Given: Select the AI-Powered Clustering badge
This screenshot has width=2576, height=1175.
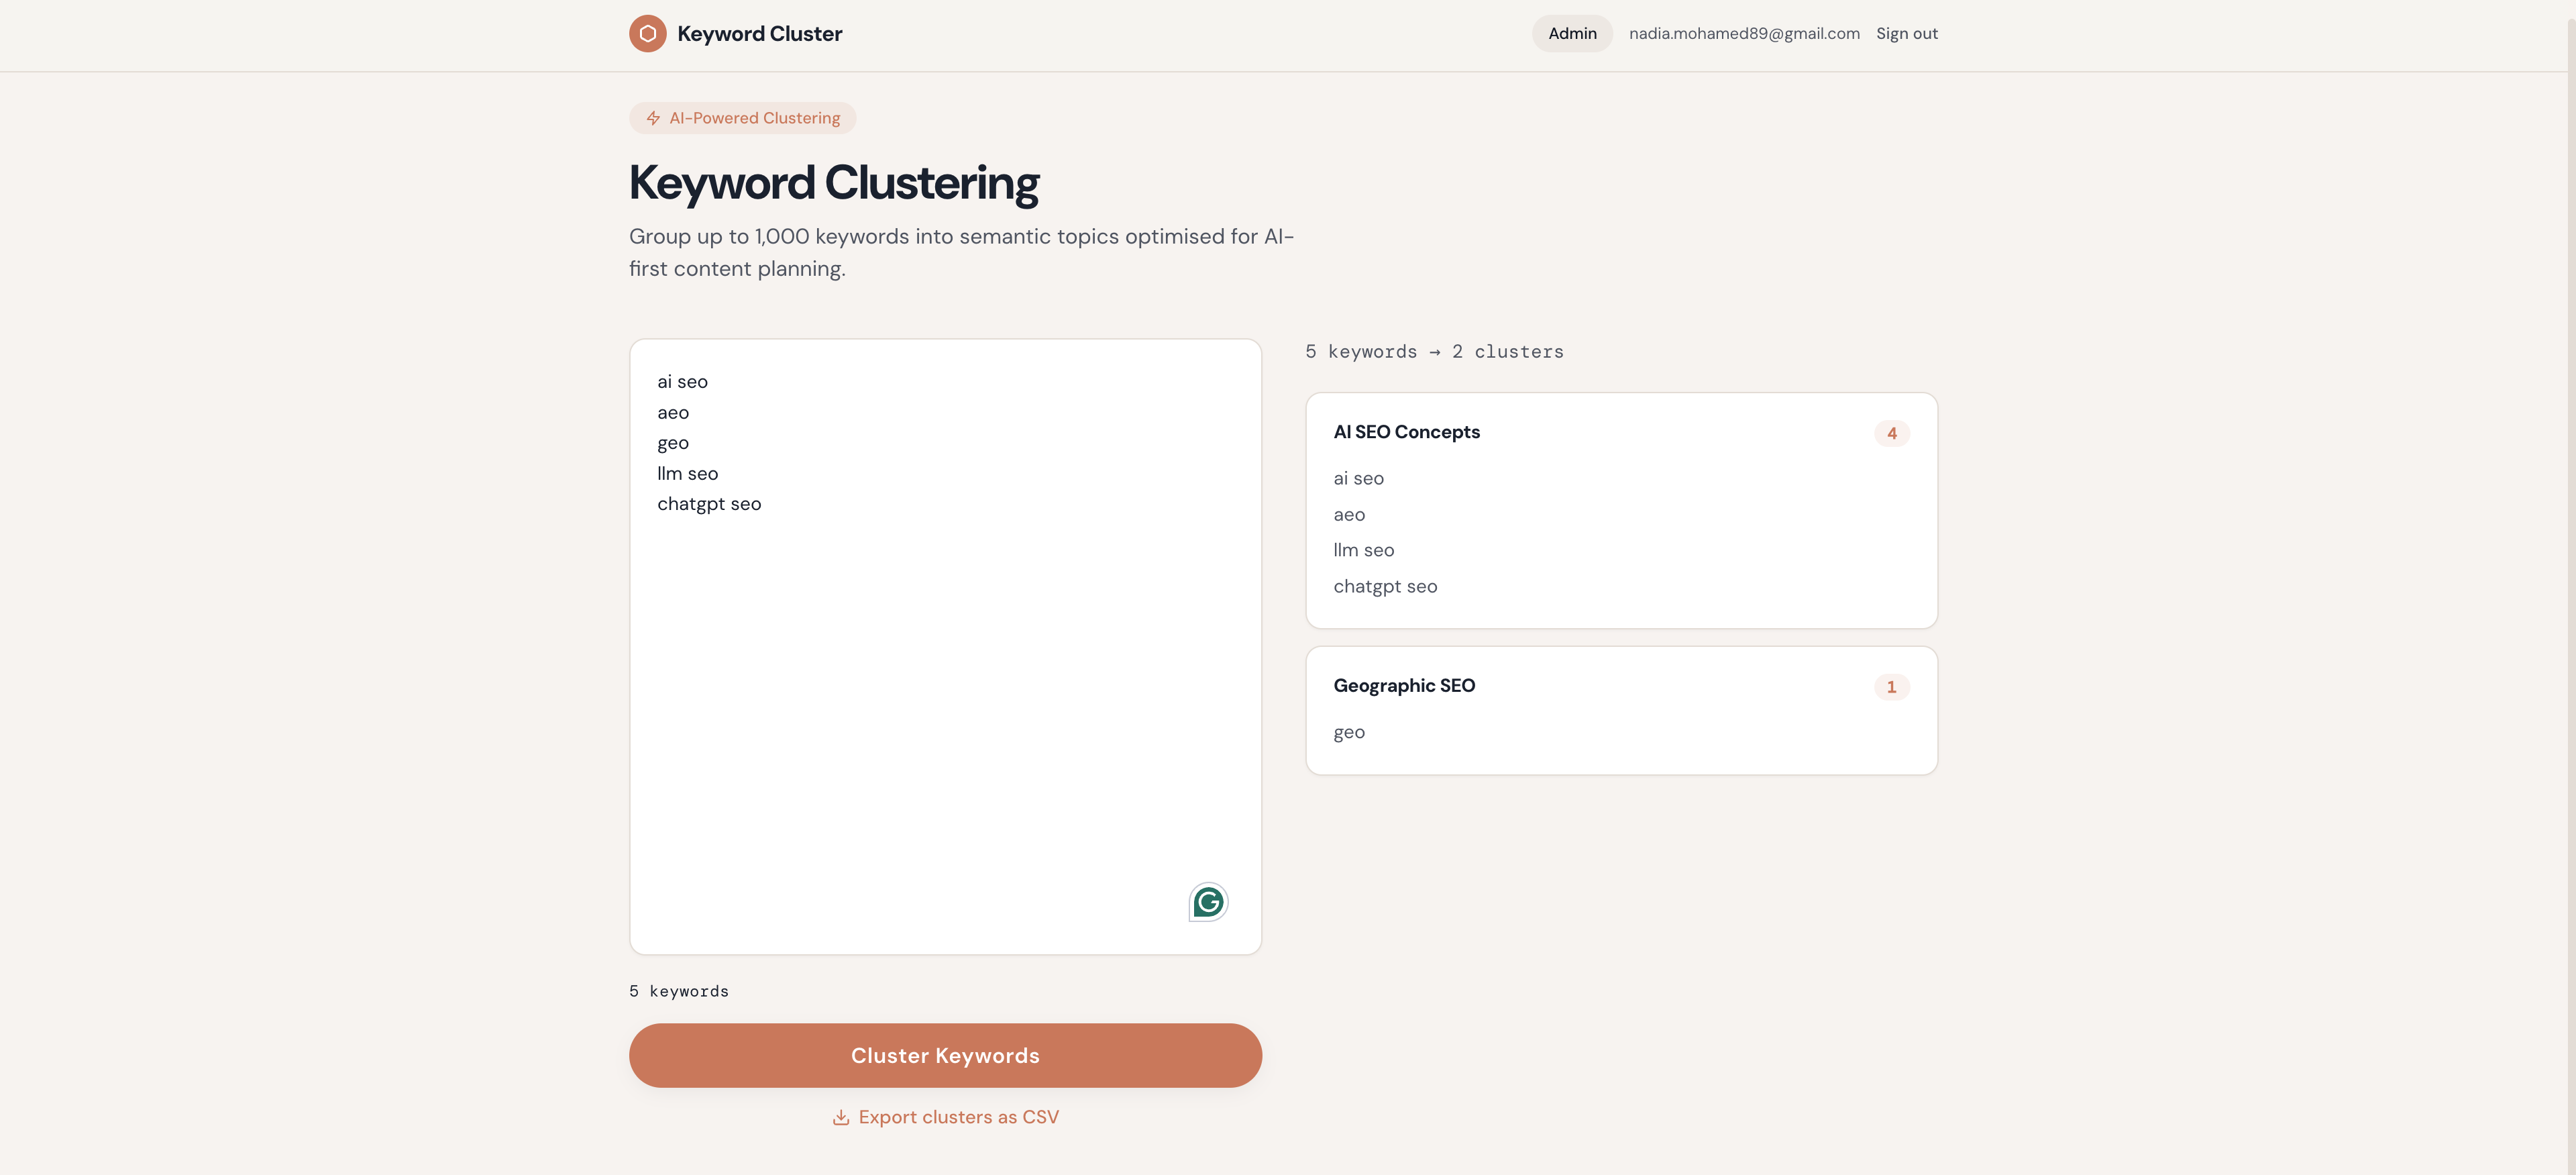Looking at the screenshot, I should 742,118.
